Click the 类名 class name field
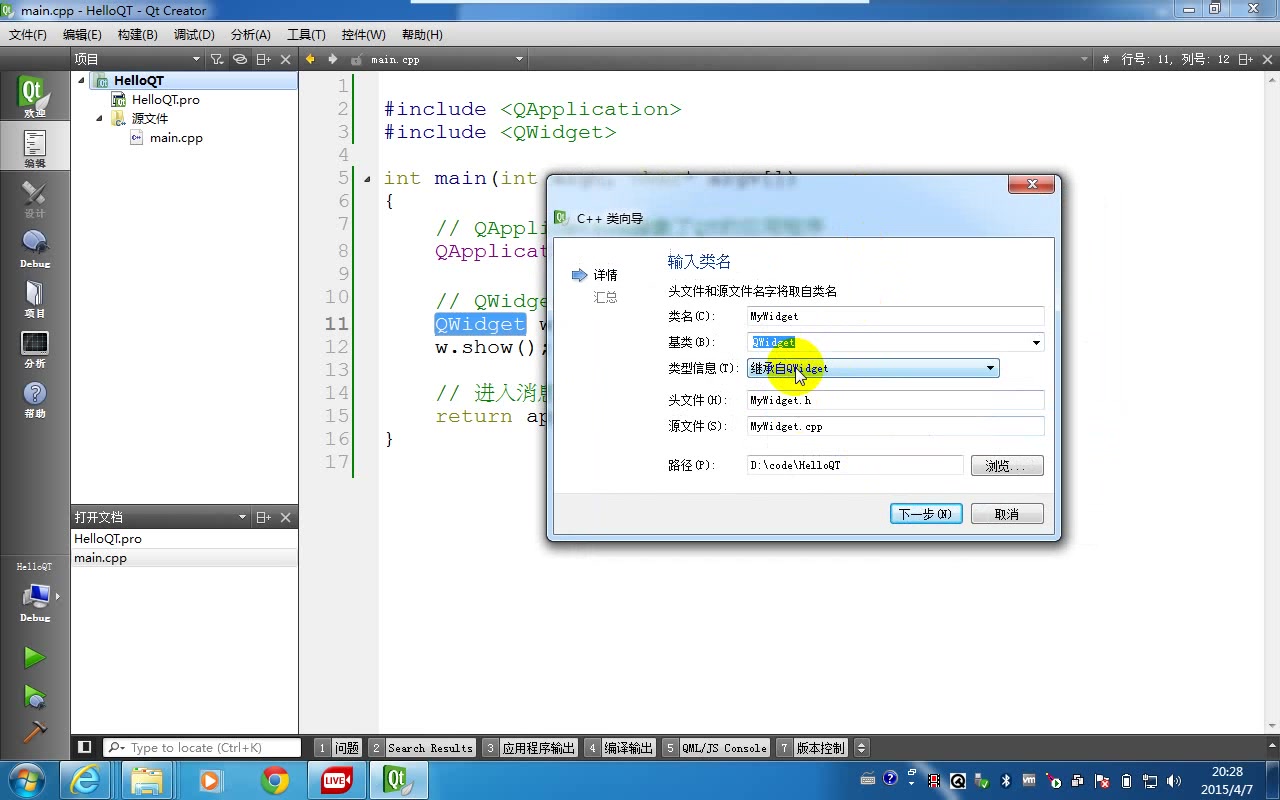Screen dimensions: 1280x800 [895, 316]
